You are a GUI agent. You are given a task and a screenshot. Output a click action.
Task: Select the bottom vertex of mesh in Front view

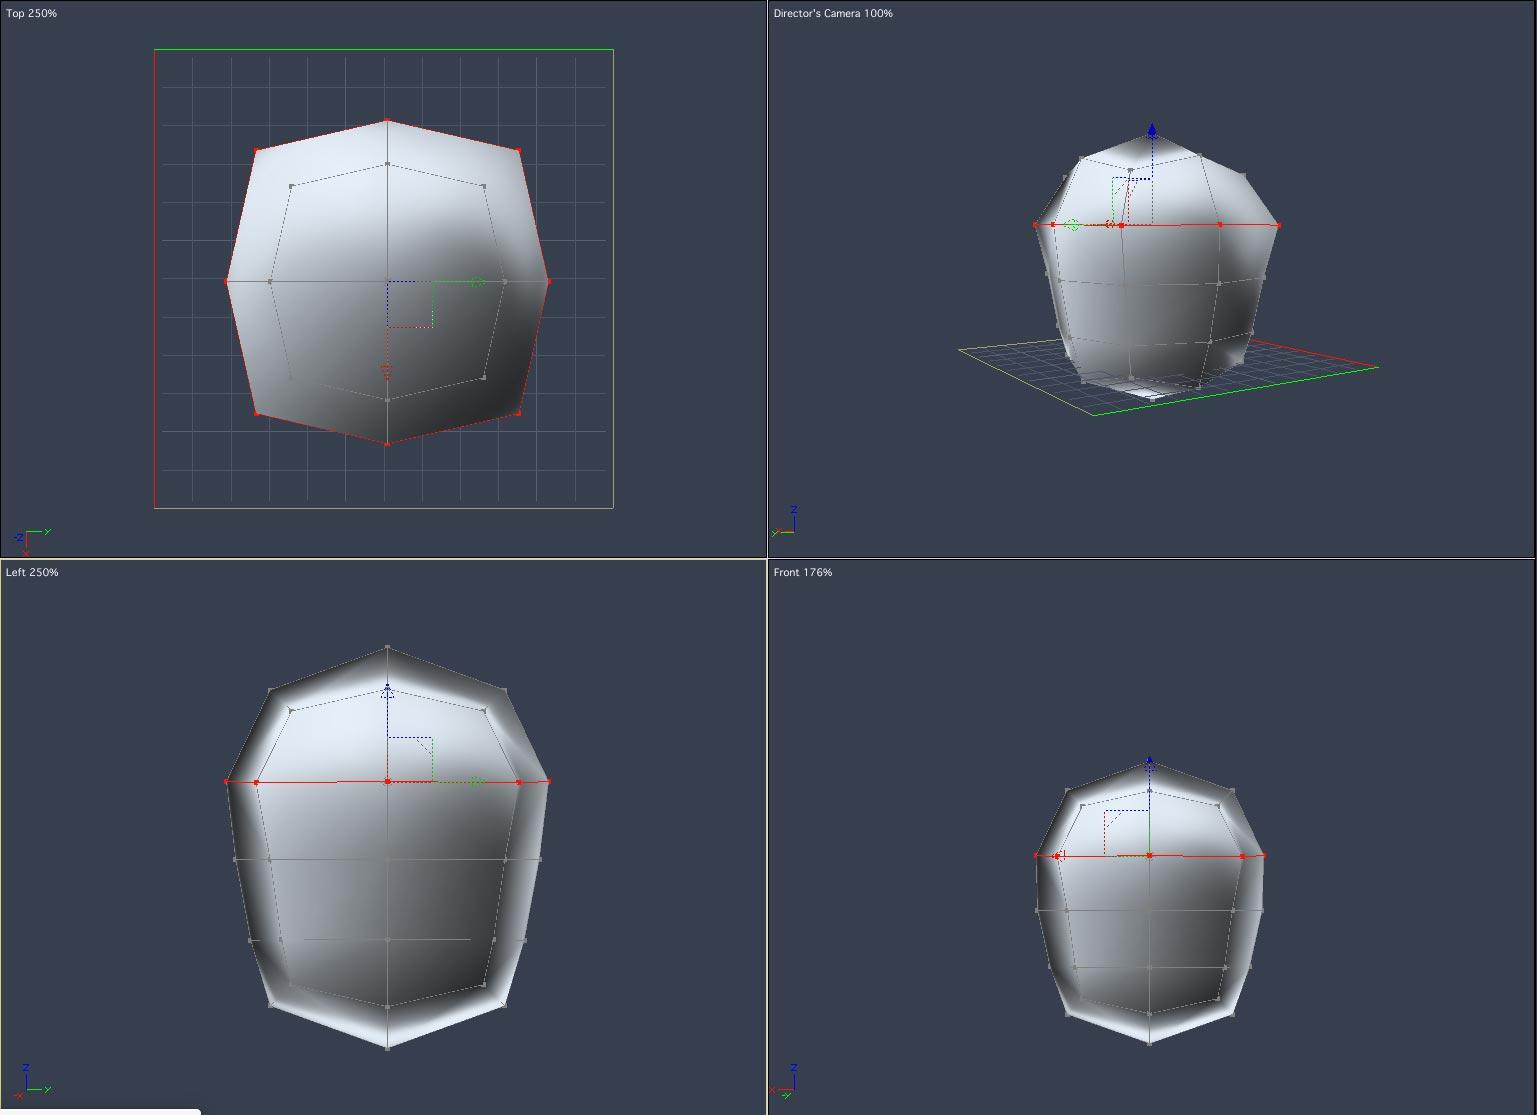point(1150,1042)
